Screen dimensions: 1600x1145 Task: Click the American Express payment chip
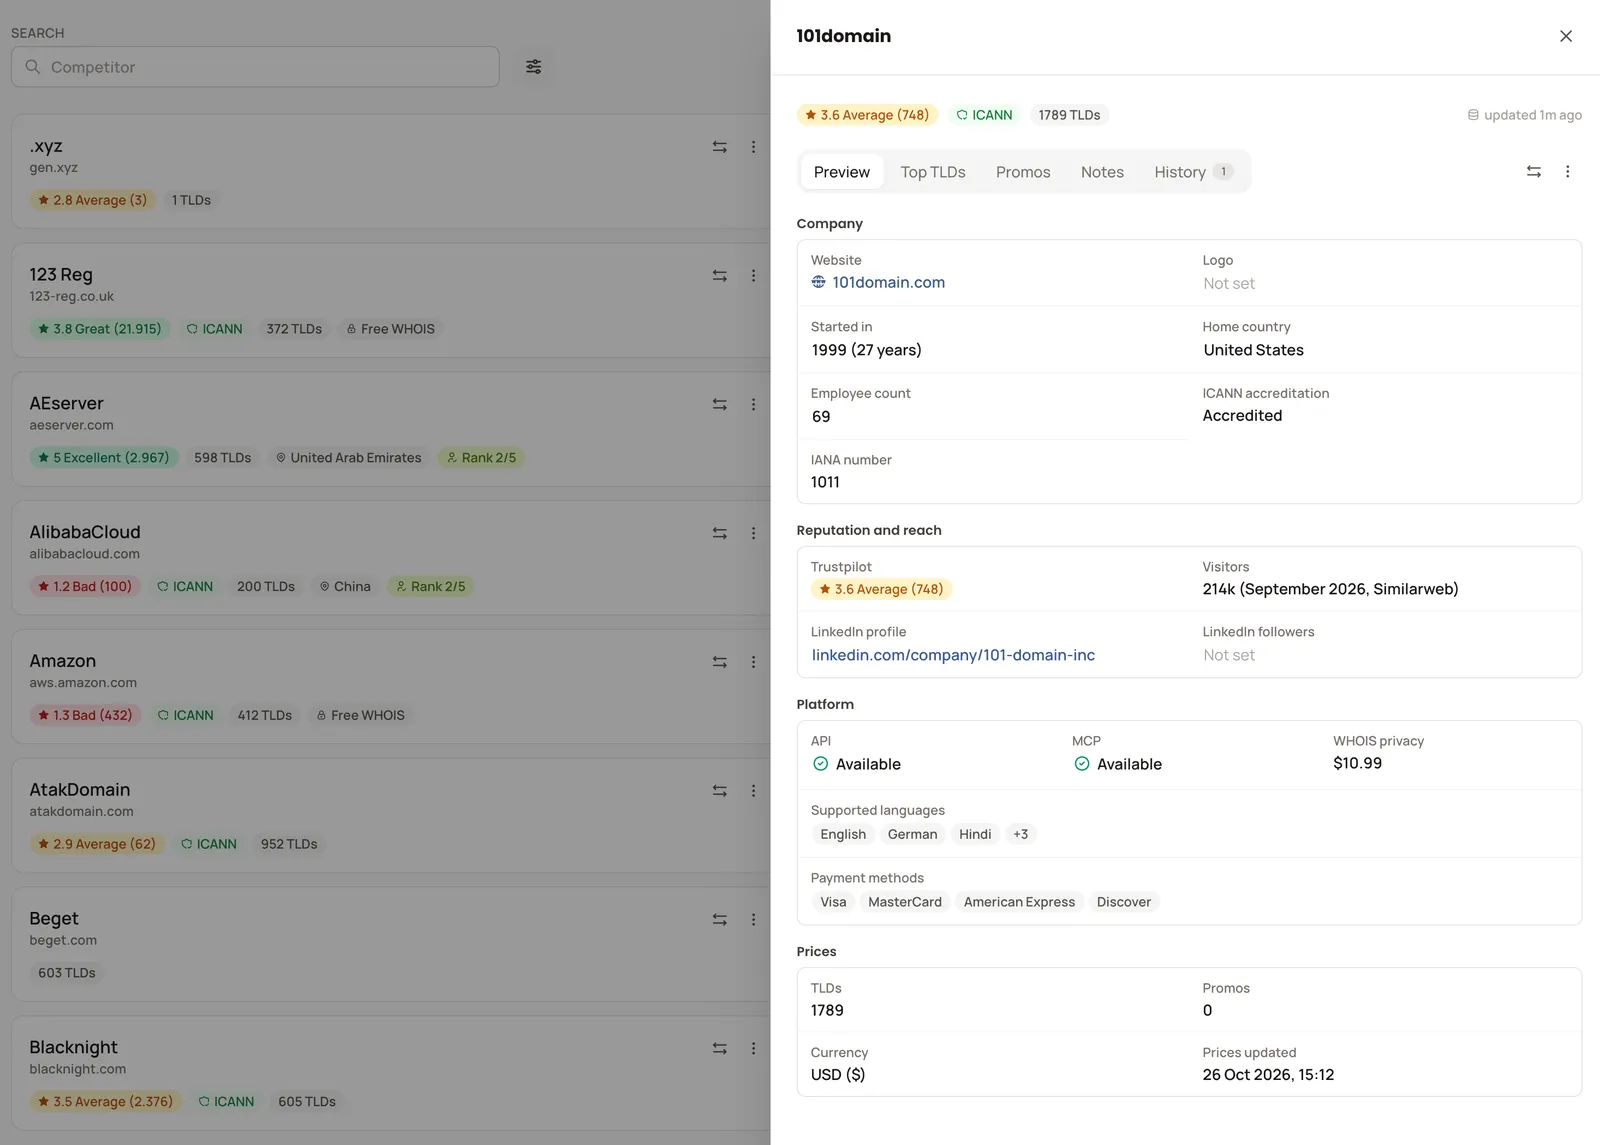1019,902
